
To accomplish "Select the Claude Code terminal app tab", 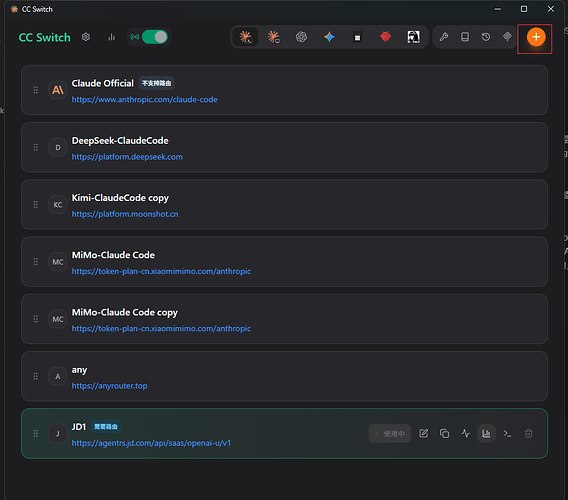I will pos(246,37).
